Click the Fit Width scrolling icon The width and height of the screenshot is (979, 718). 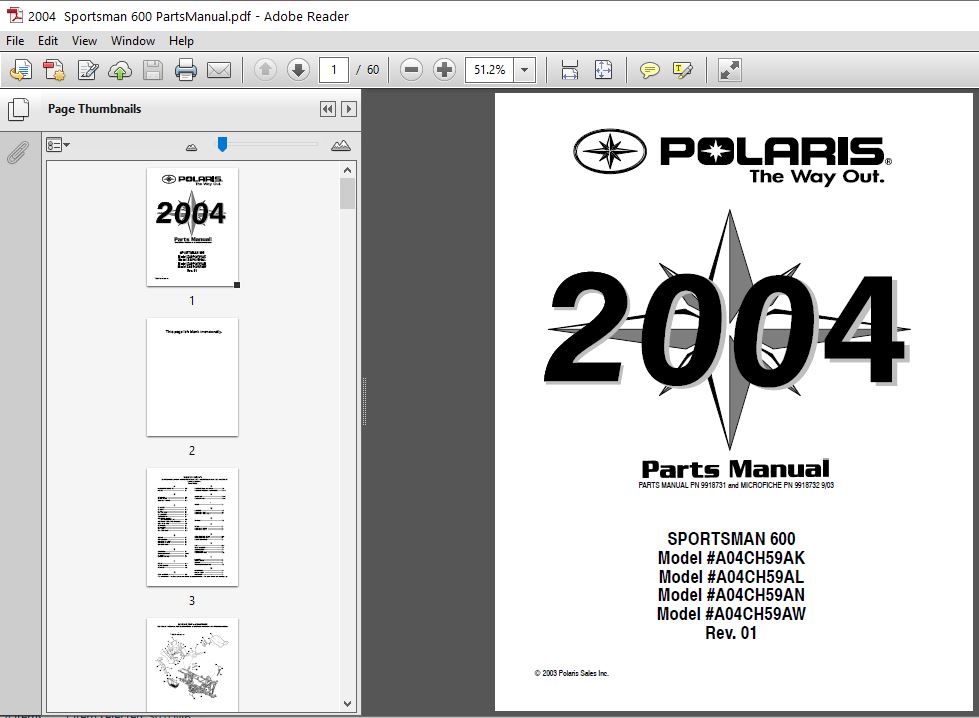(569, 70)
